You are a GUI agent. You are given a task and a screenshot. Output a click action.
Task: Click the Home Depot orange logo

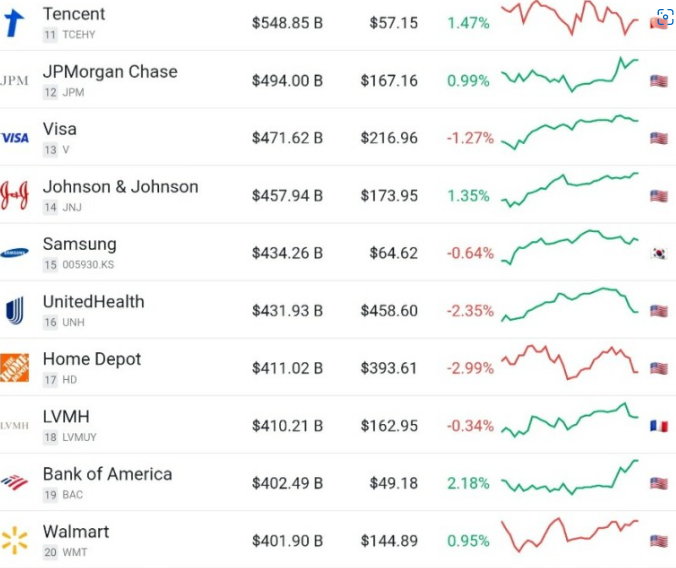point(15,368)
